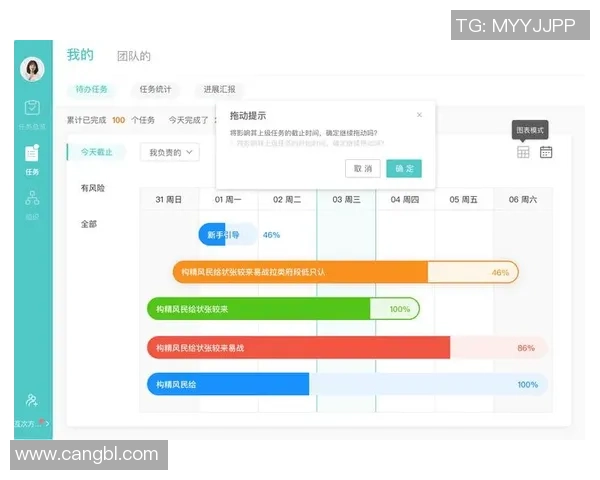Image resolution: width=600 pixels, height=480 pixels.
Task: Click the 01 周一 column header
Action: 228,199
